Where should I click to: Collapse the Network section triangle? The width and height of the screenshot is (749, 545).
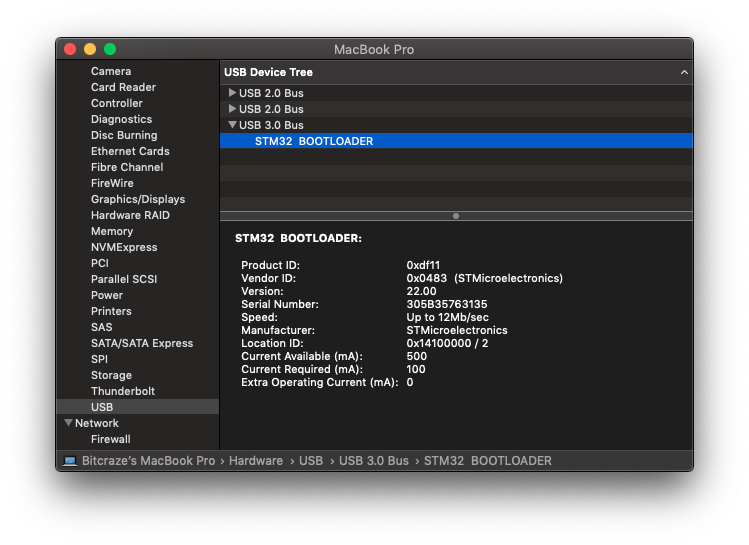click(x=68, y=423)
